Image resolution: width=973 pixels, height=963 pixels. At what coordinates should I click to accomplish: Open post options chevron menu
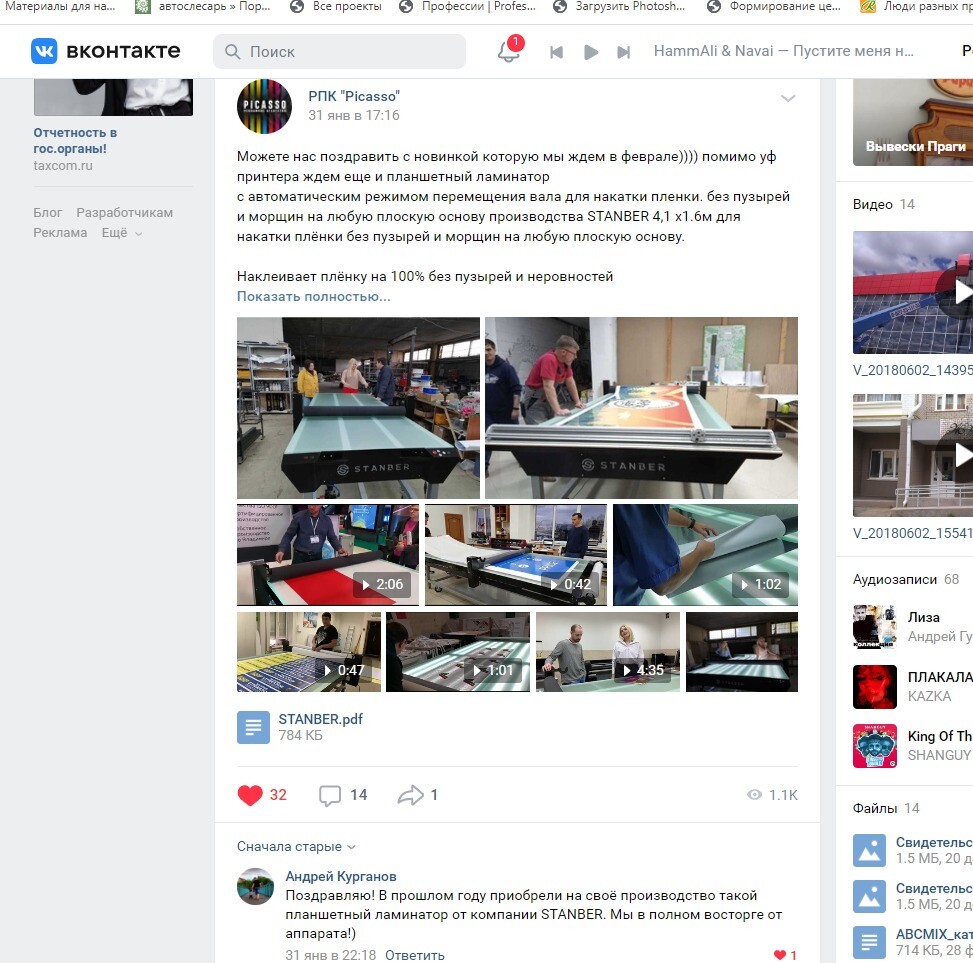(788, 98)
